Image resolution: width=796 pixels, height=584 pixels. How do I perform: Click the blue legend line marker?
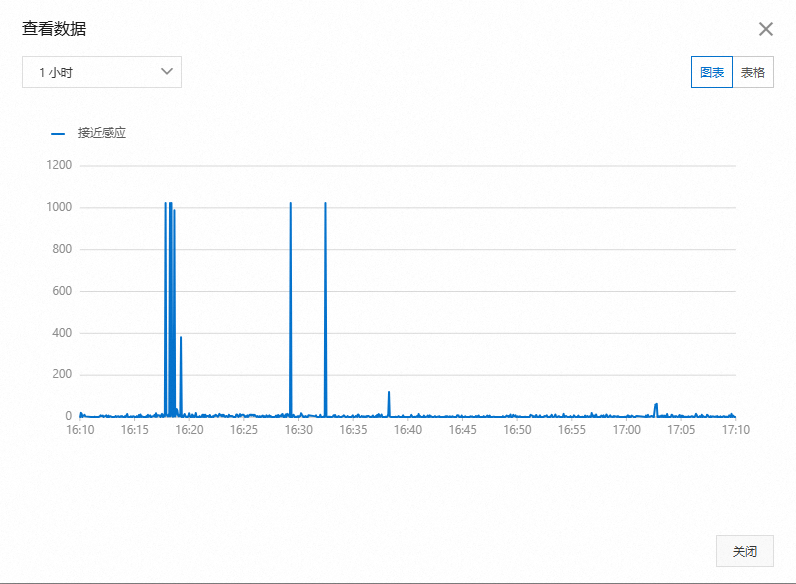(58, 134)
